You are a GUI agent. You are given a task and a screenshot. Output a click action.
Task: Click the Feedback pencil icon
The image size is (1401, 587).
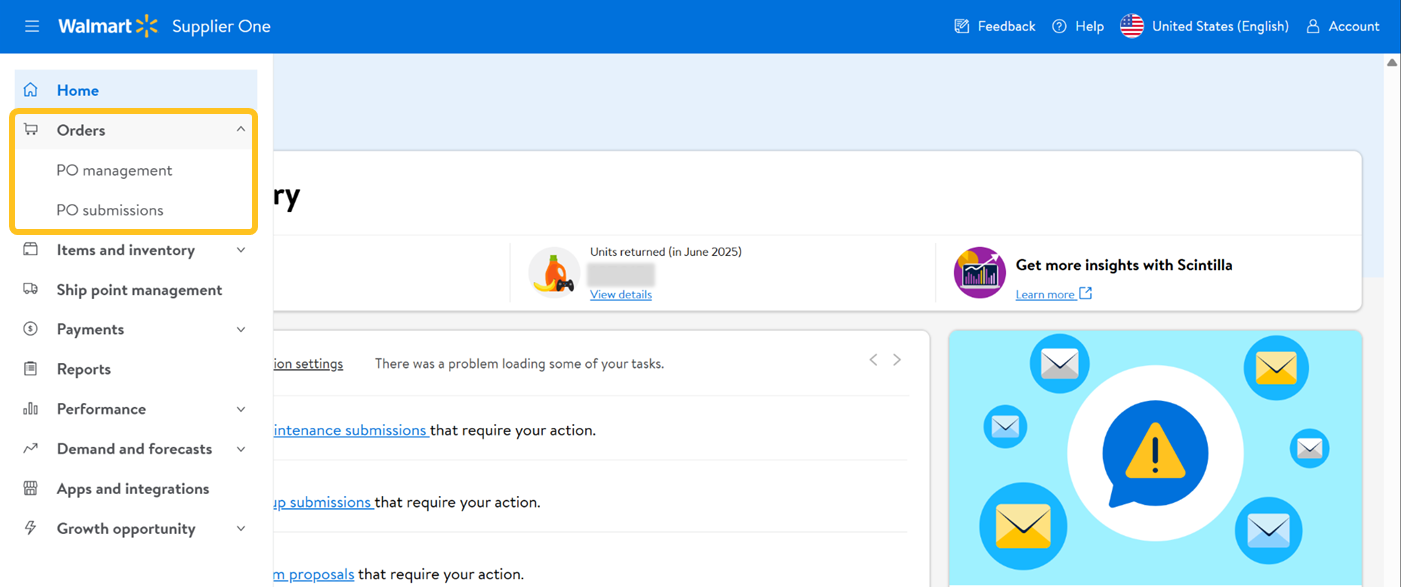(x=962, y=26)
